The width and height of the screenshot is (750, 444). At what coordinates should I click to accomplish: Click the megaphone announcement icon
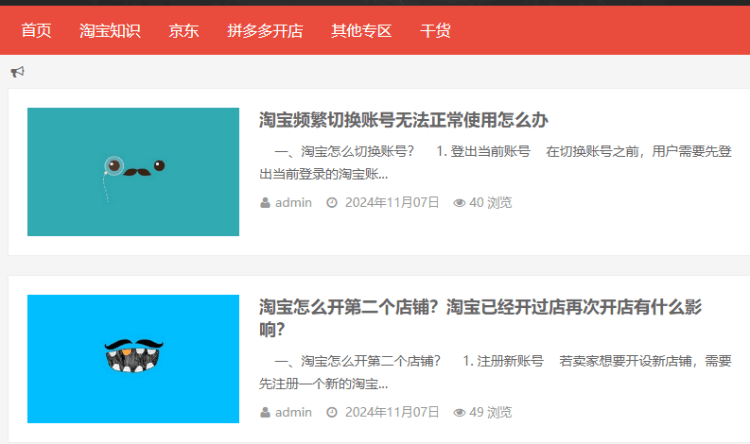tap(17, 72)
